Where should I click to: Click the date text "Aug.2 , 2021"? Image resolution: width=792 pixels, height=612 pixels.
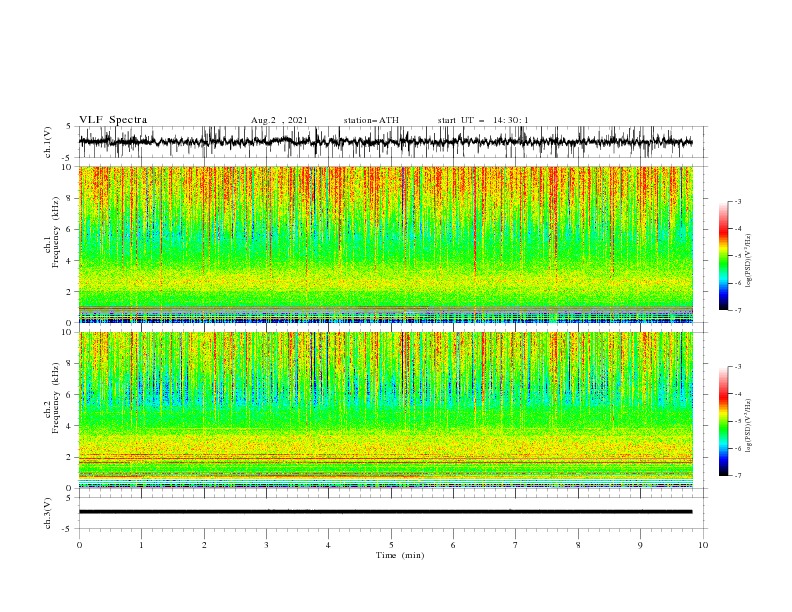[279, 120]
